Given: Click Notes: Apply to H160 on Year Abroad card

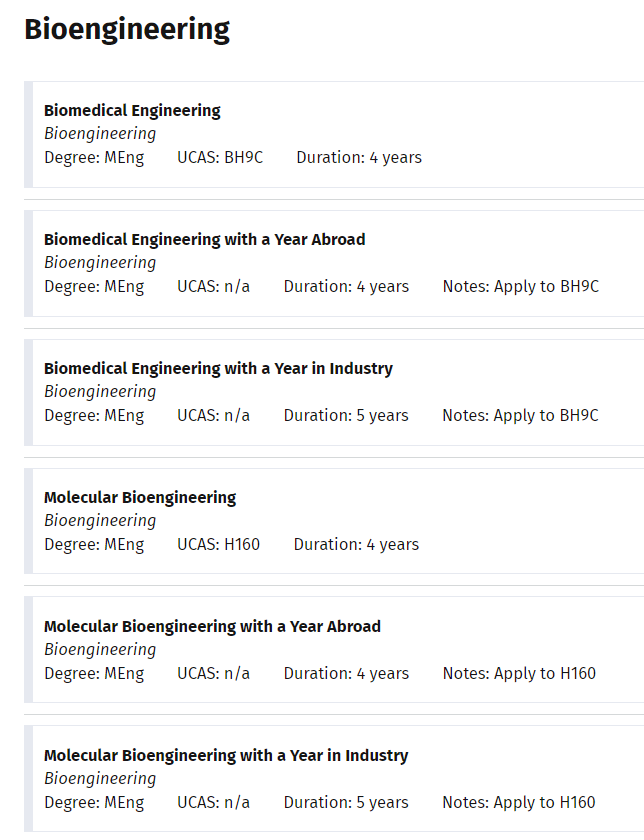Looking at the screenshot, I should pos(519,673).
